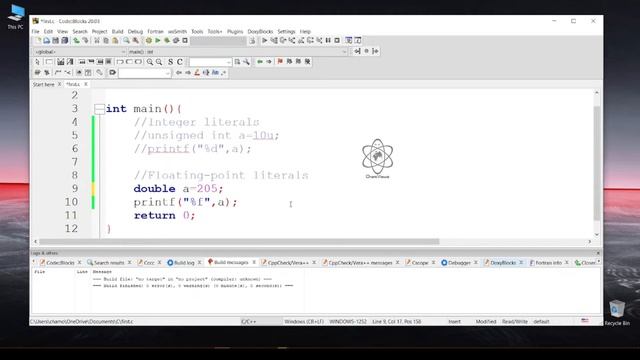The image size is (640, 360).
Task: Collapse the main function fold marker
Action: pyautogui.click(x=99, y=109)
